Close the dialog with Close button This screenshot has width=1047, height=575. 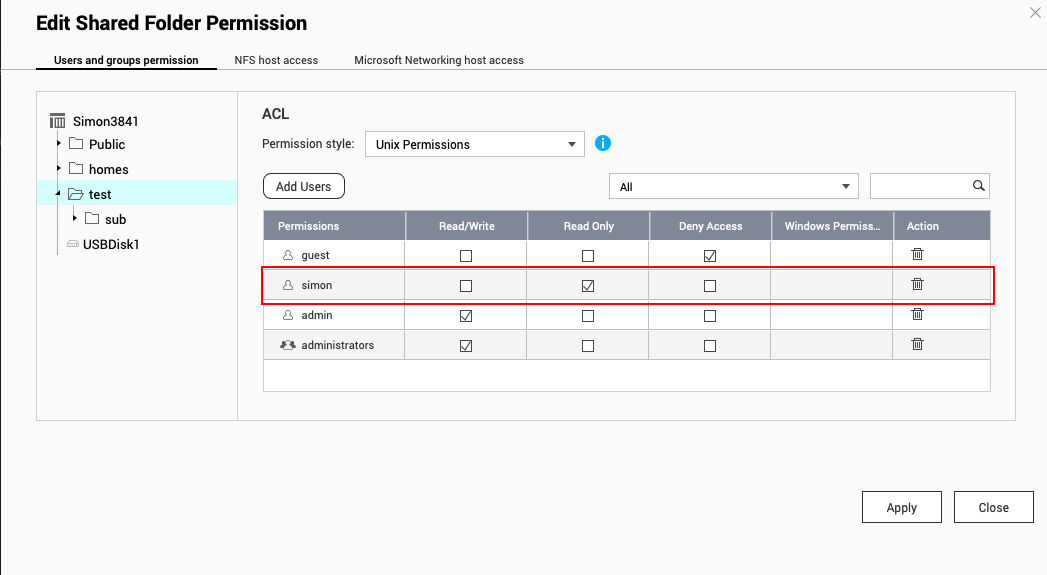993,507
